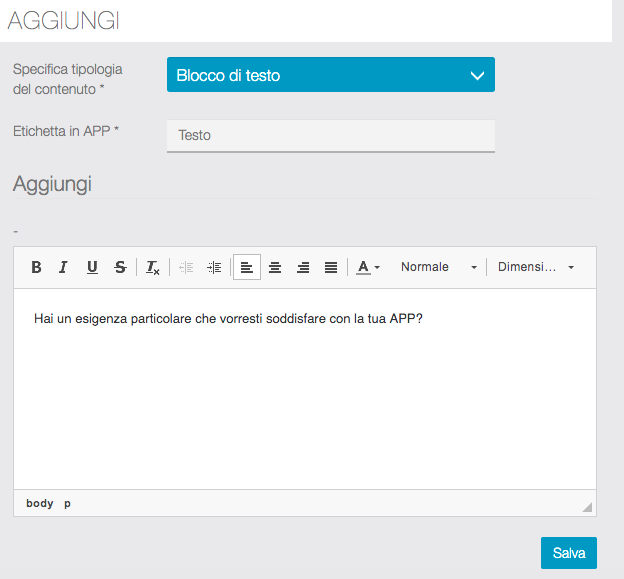Select the body element in path bar

40,503
